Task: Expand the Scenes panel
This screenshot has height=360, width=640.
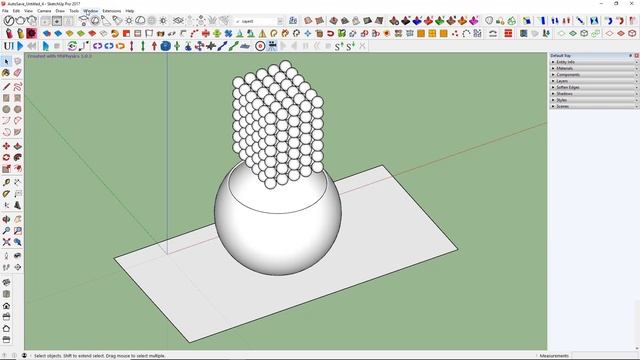Action: click(x=594, y=107)
